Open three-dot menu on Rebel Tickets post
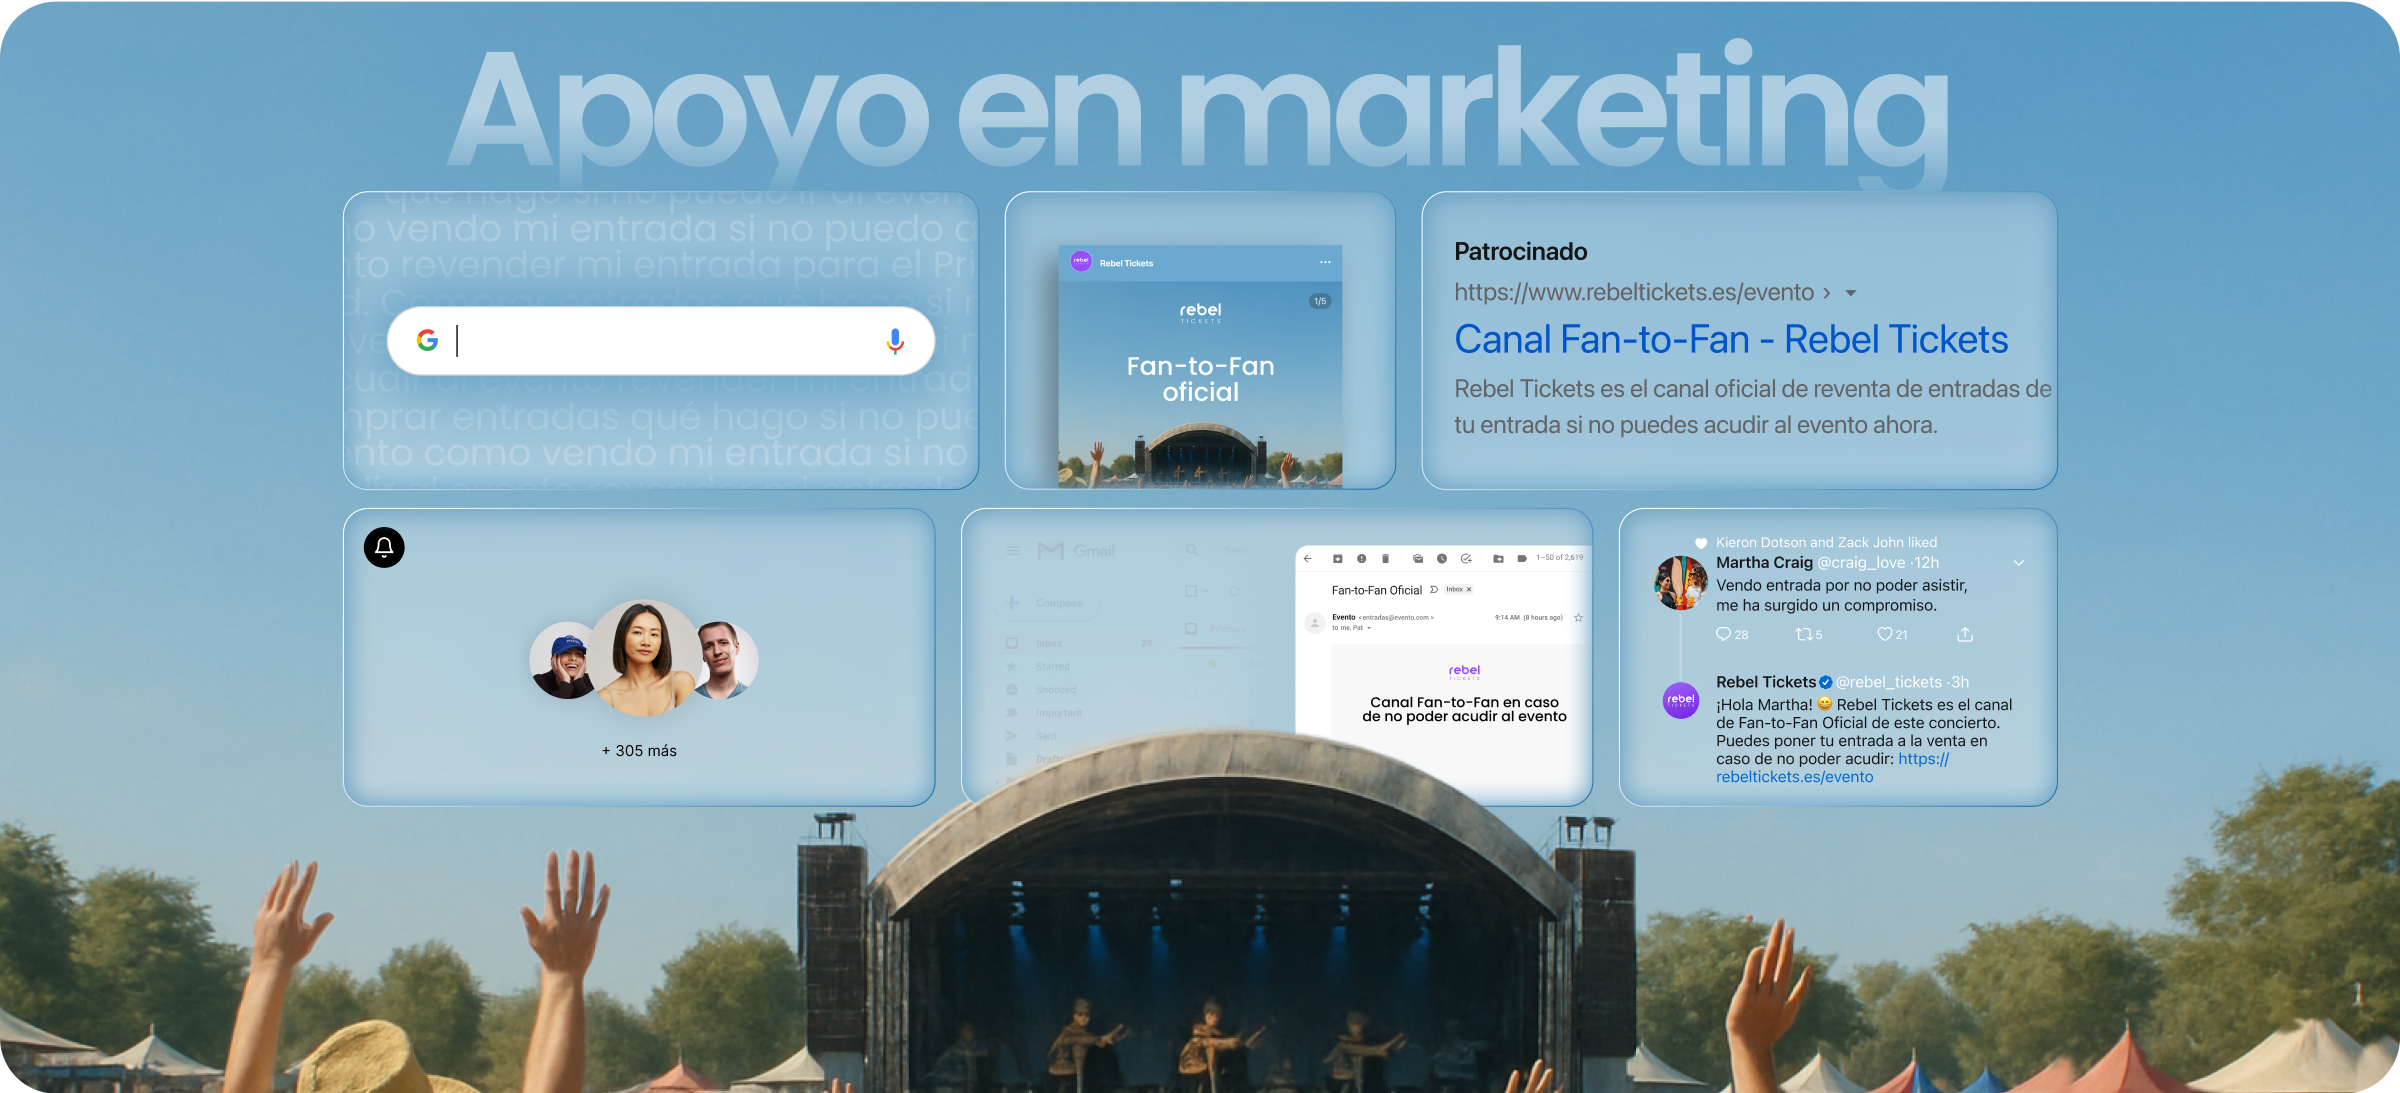This screenshot has width=2400, height=1093. [1325, 263]
